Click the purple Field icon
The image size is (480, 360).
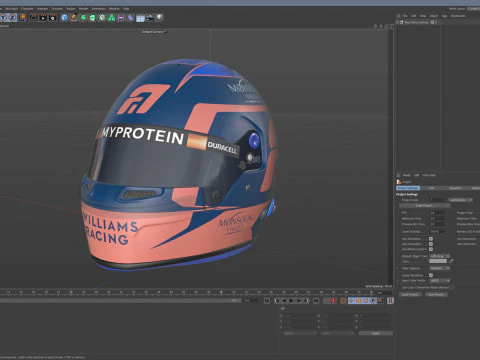pos(121,17)
